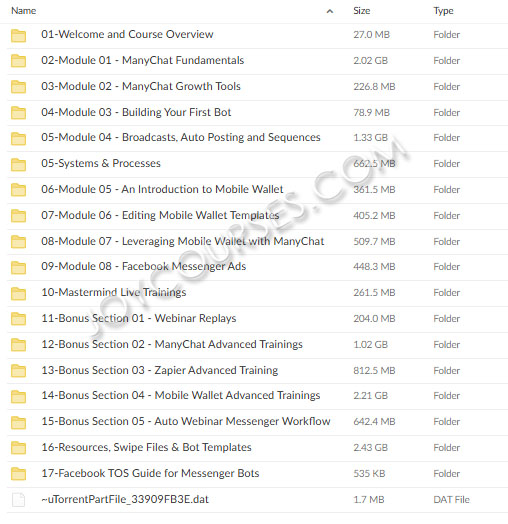Select '03-Module 02 - ManyChat Growth Tools' name
Image resolution: width=508 pixels, height=524 pixels.
click(x=141, y=86)
